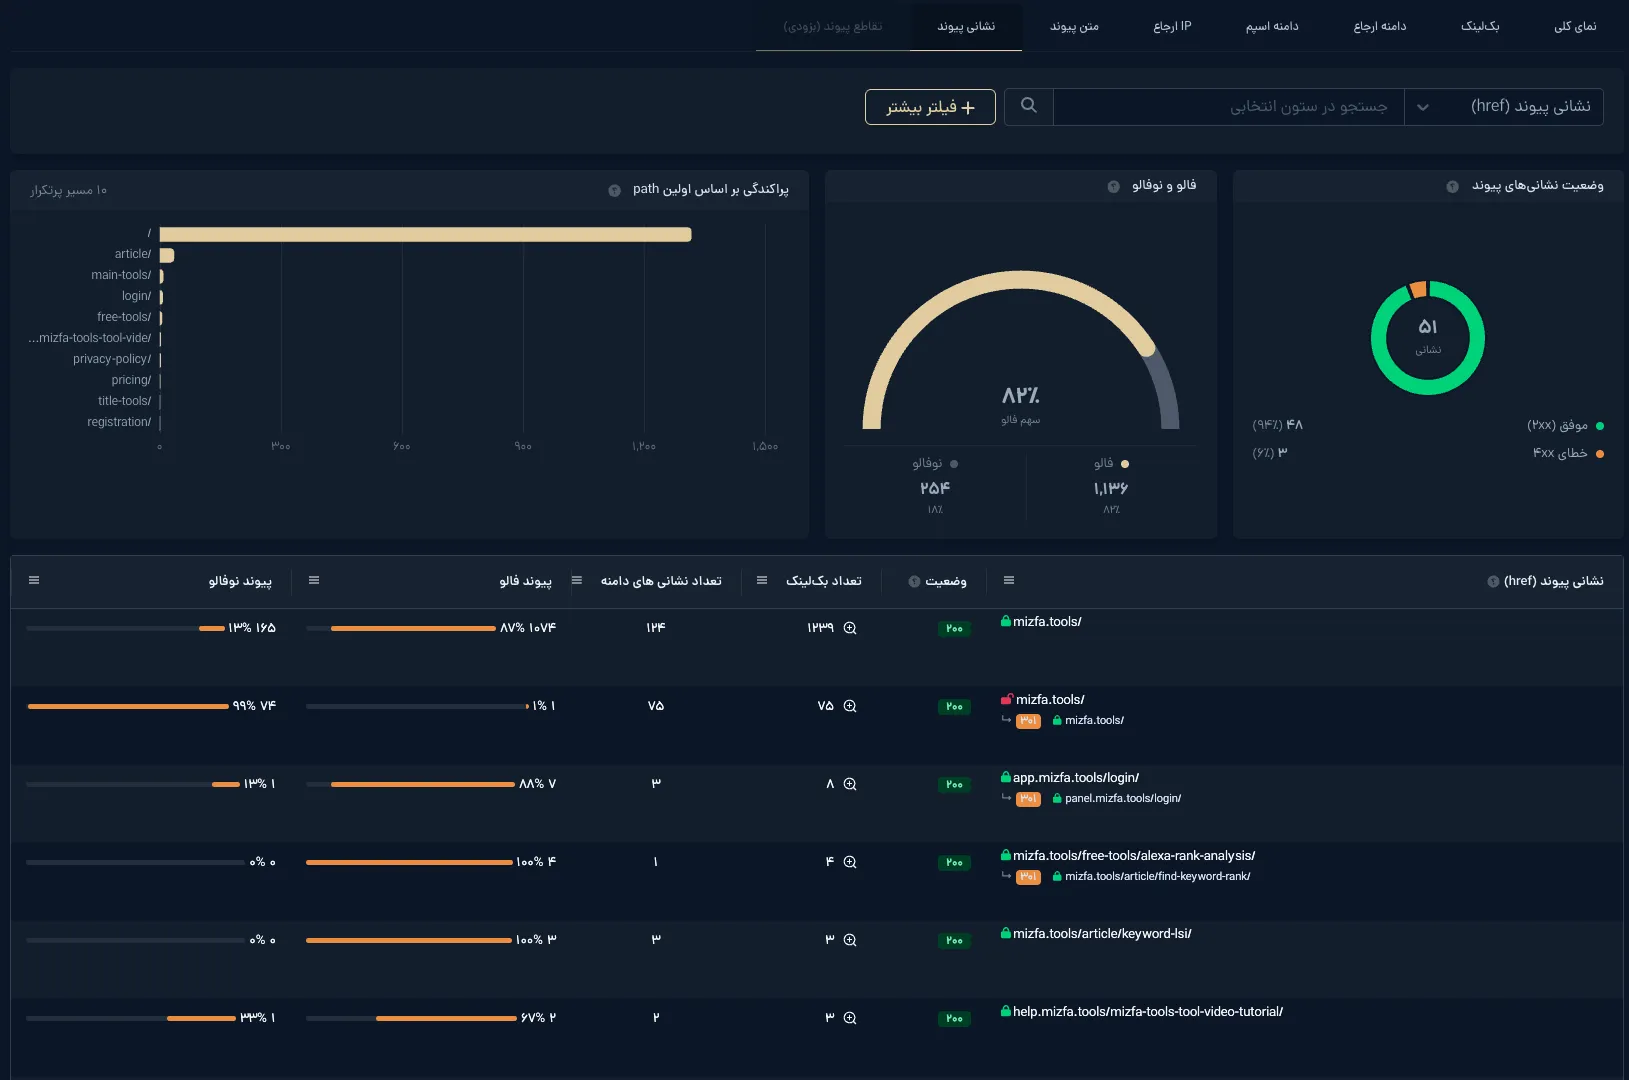Open mizfa.tools/free-tools/alexa-rank-analysis/ link

click(1134, 856)
